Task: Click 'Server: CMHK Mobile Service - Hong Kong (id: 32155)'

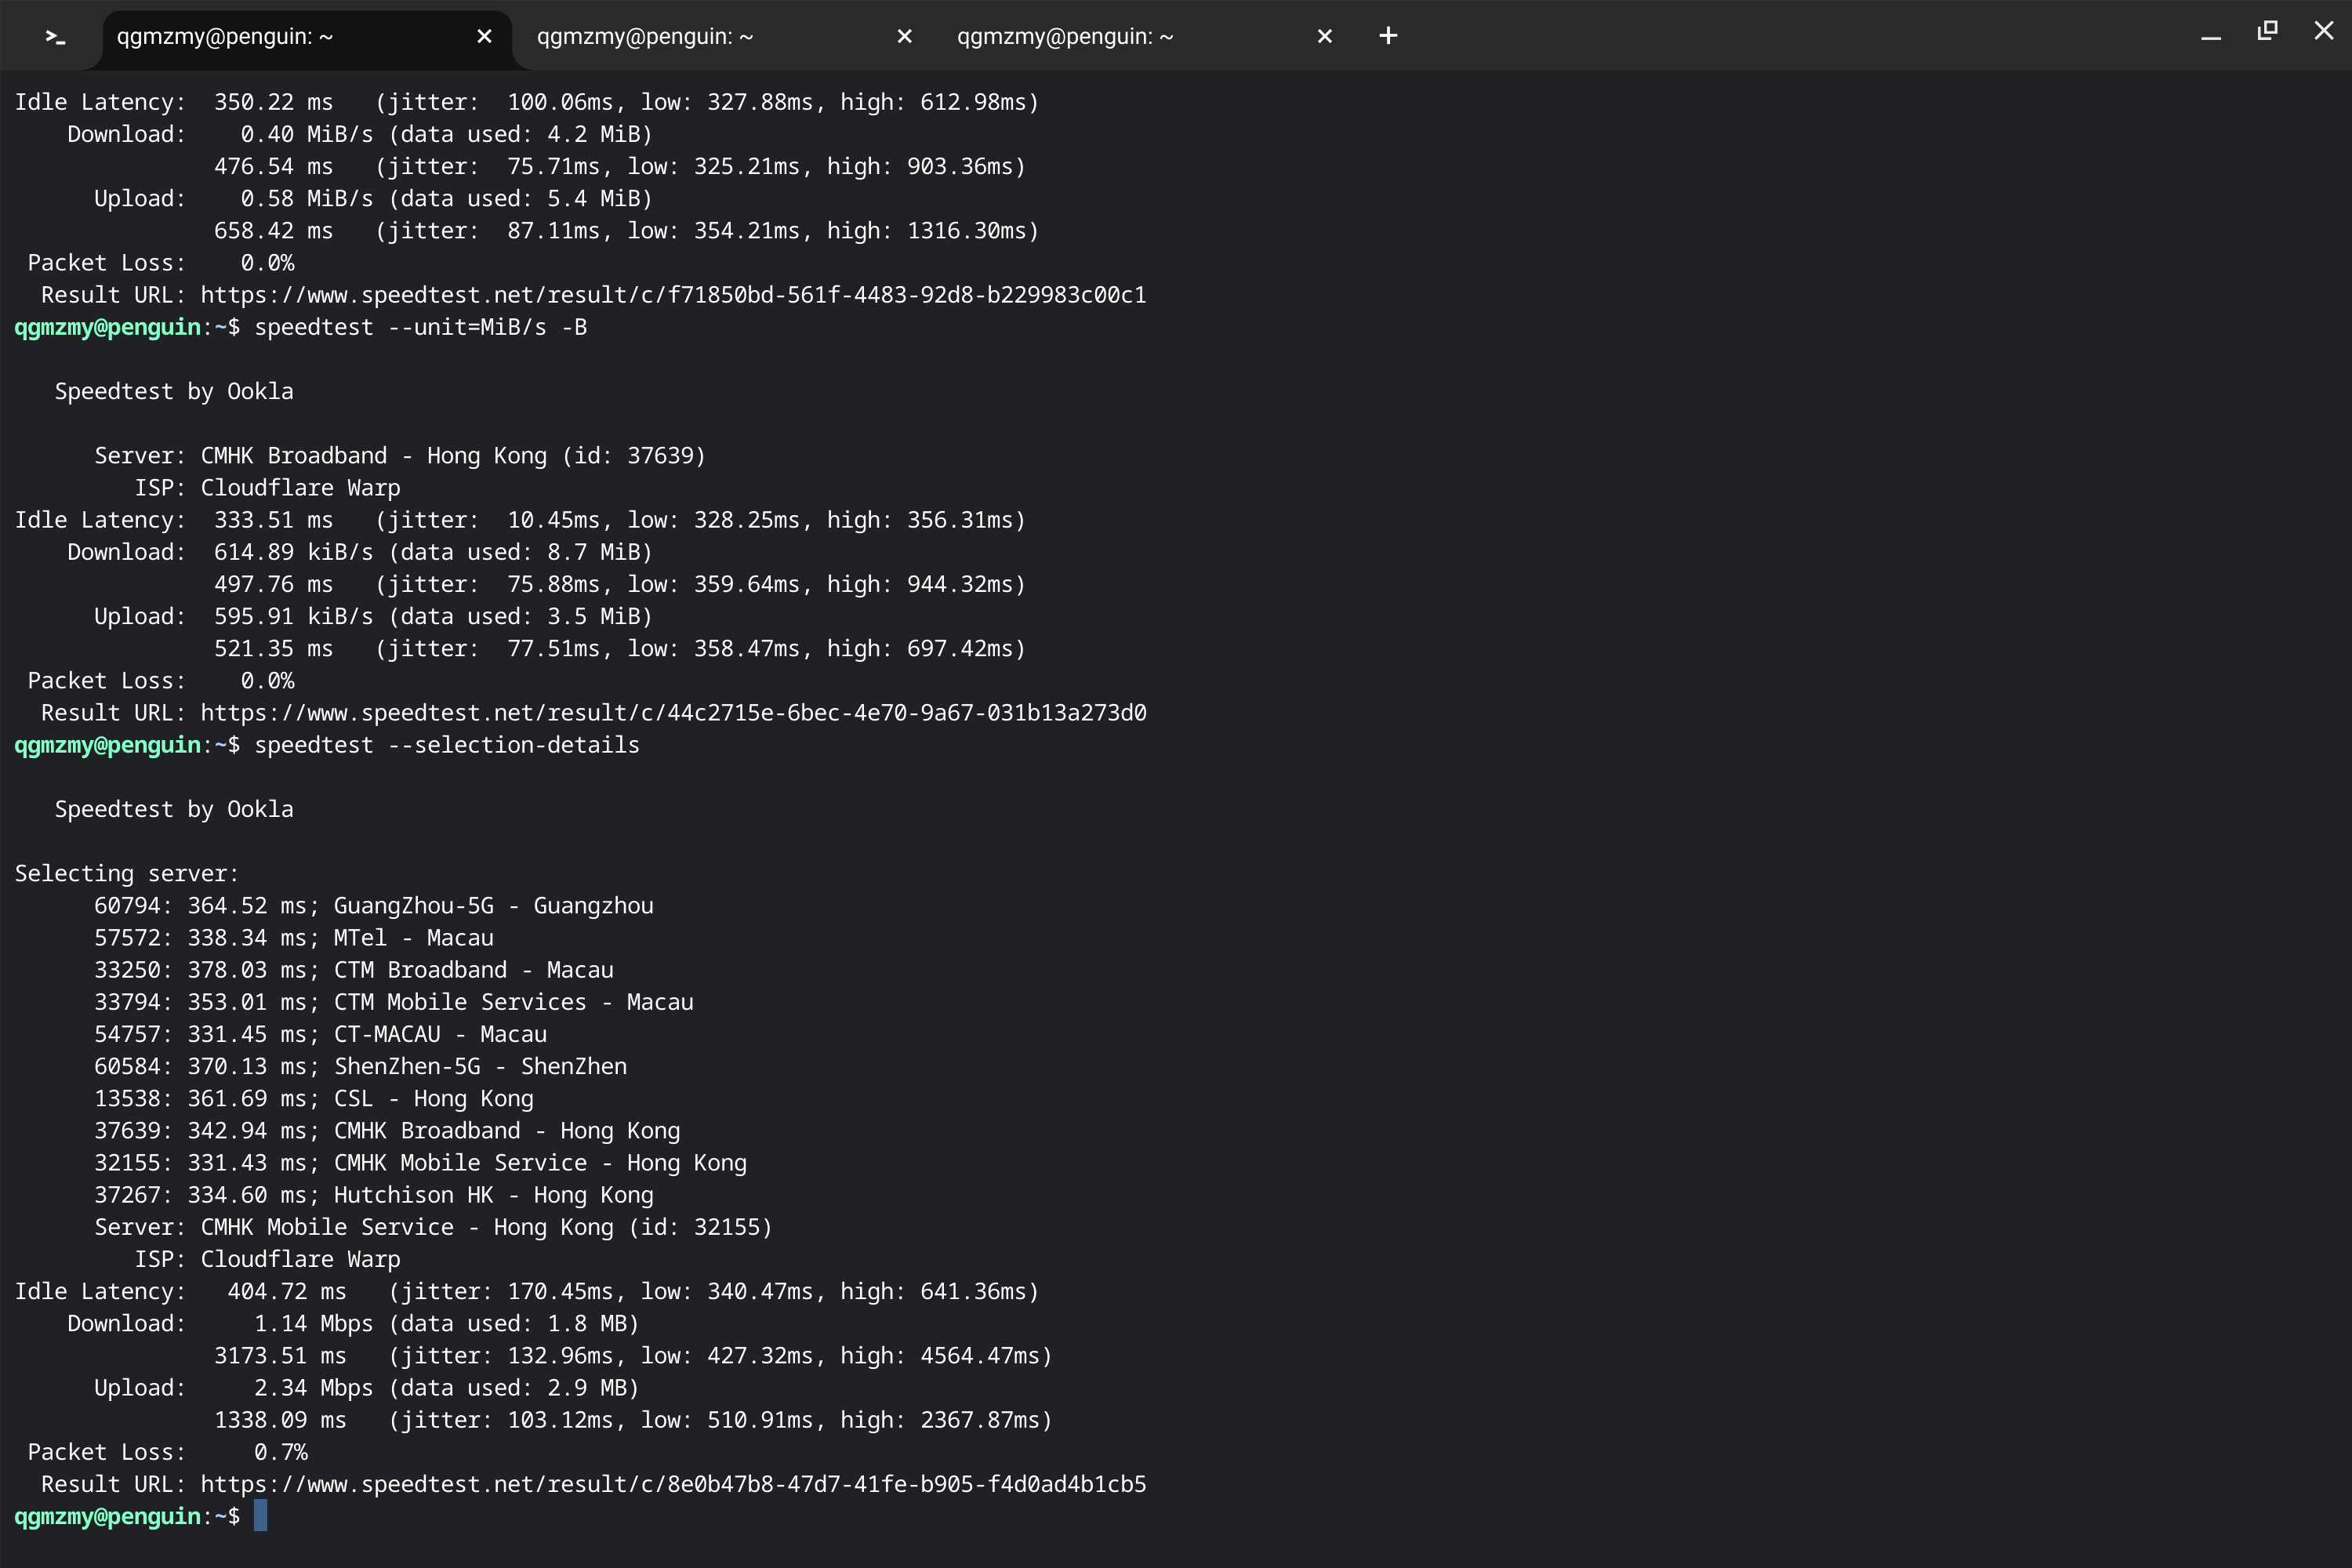Action: coord(433,1227)
